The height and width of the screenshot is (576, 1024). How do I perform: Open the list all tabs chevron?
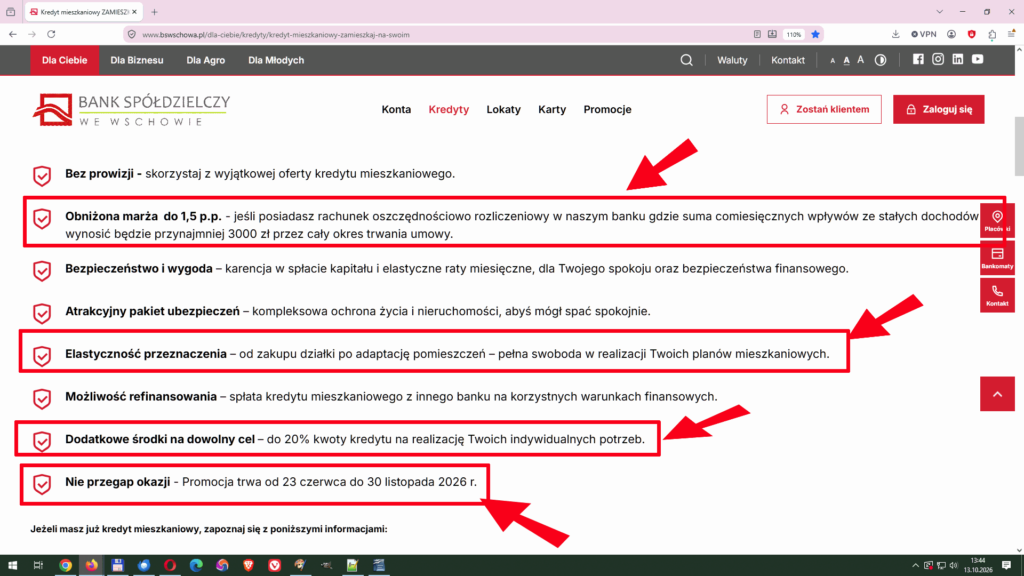tap(940, 12)
